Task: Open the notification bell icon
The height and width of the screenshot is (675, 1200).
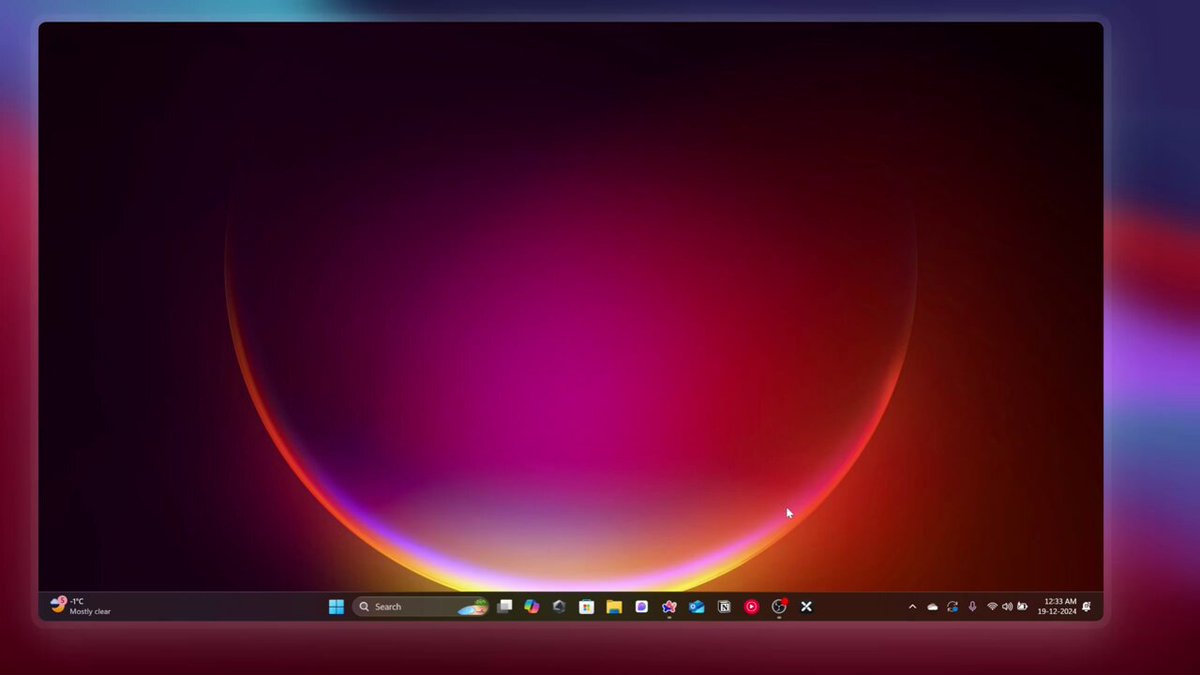Action: pyautogui.click(x=1086, y=607)
